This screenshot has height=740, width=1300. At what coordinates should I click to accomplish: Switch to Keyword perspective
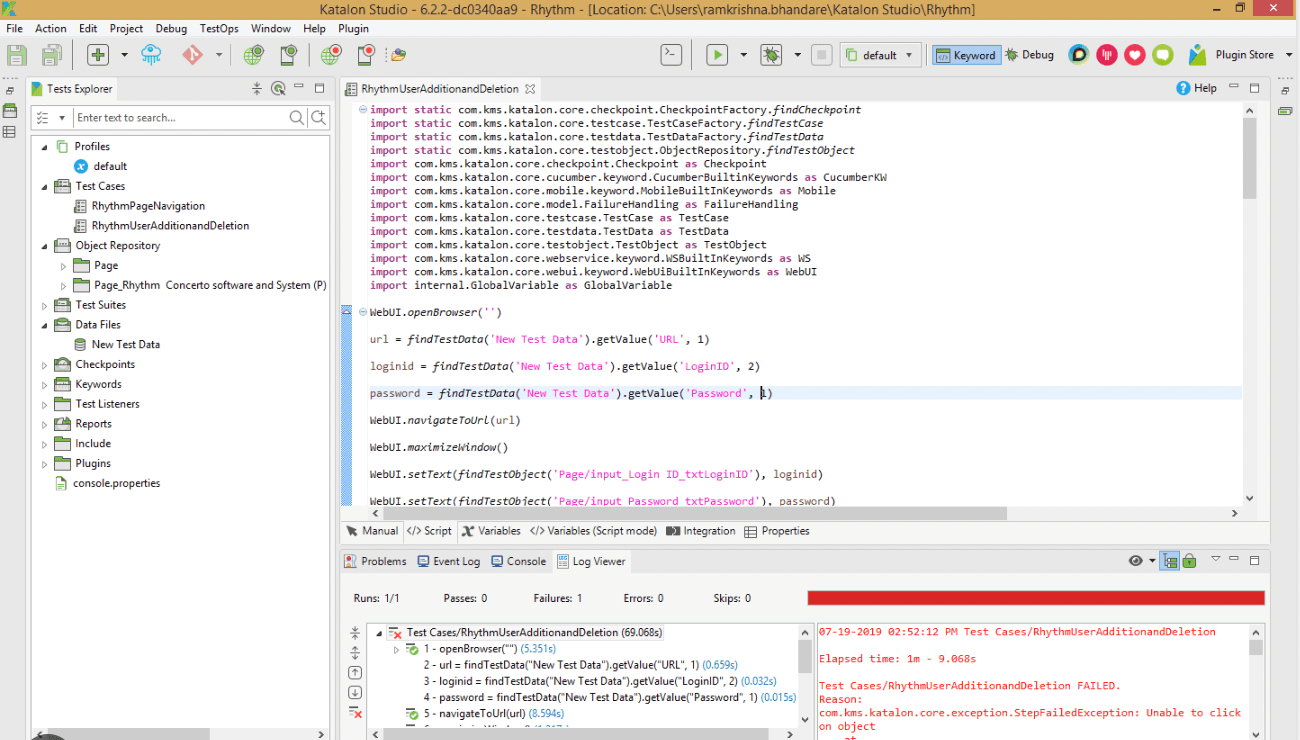click(x=966, y=55)
